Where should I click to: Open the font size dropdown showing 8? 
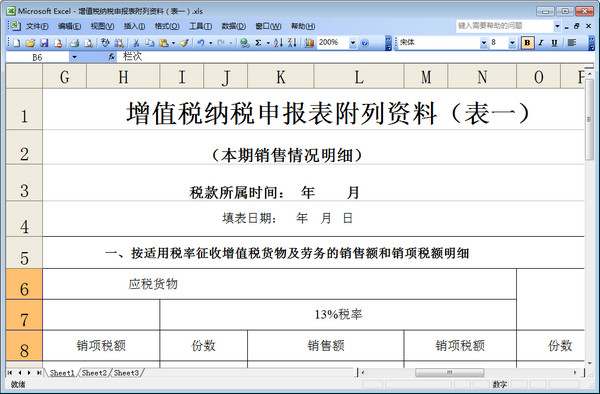(512, 43)
